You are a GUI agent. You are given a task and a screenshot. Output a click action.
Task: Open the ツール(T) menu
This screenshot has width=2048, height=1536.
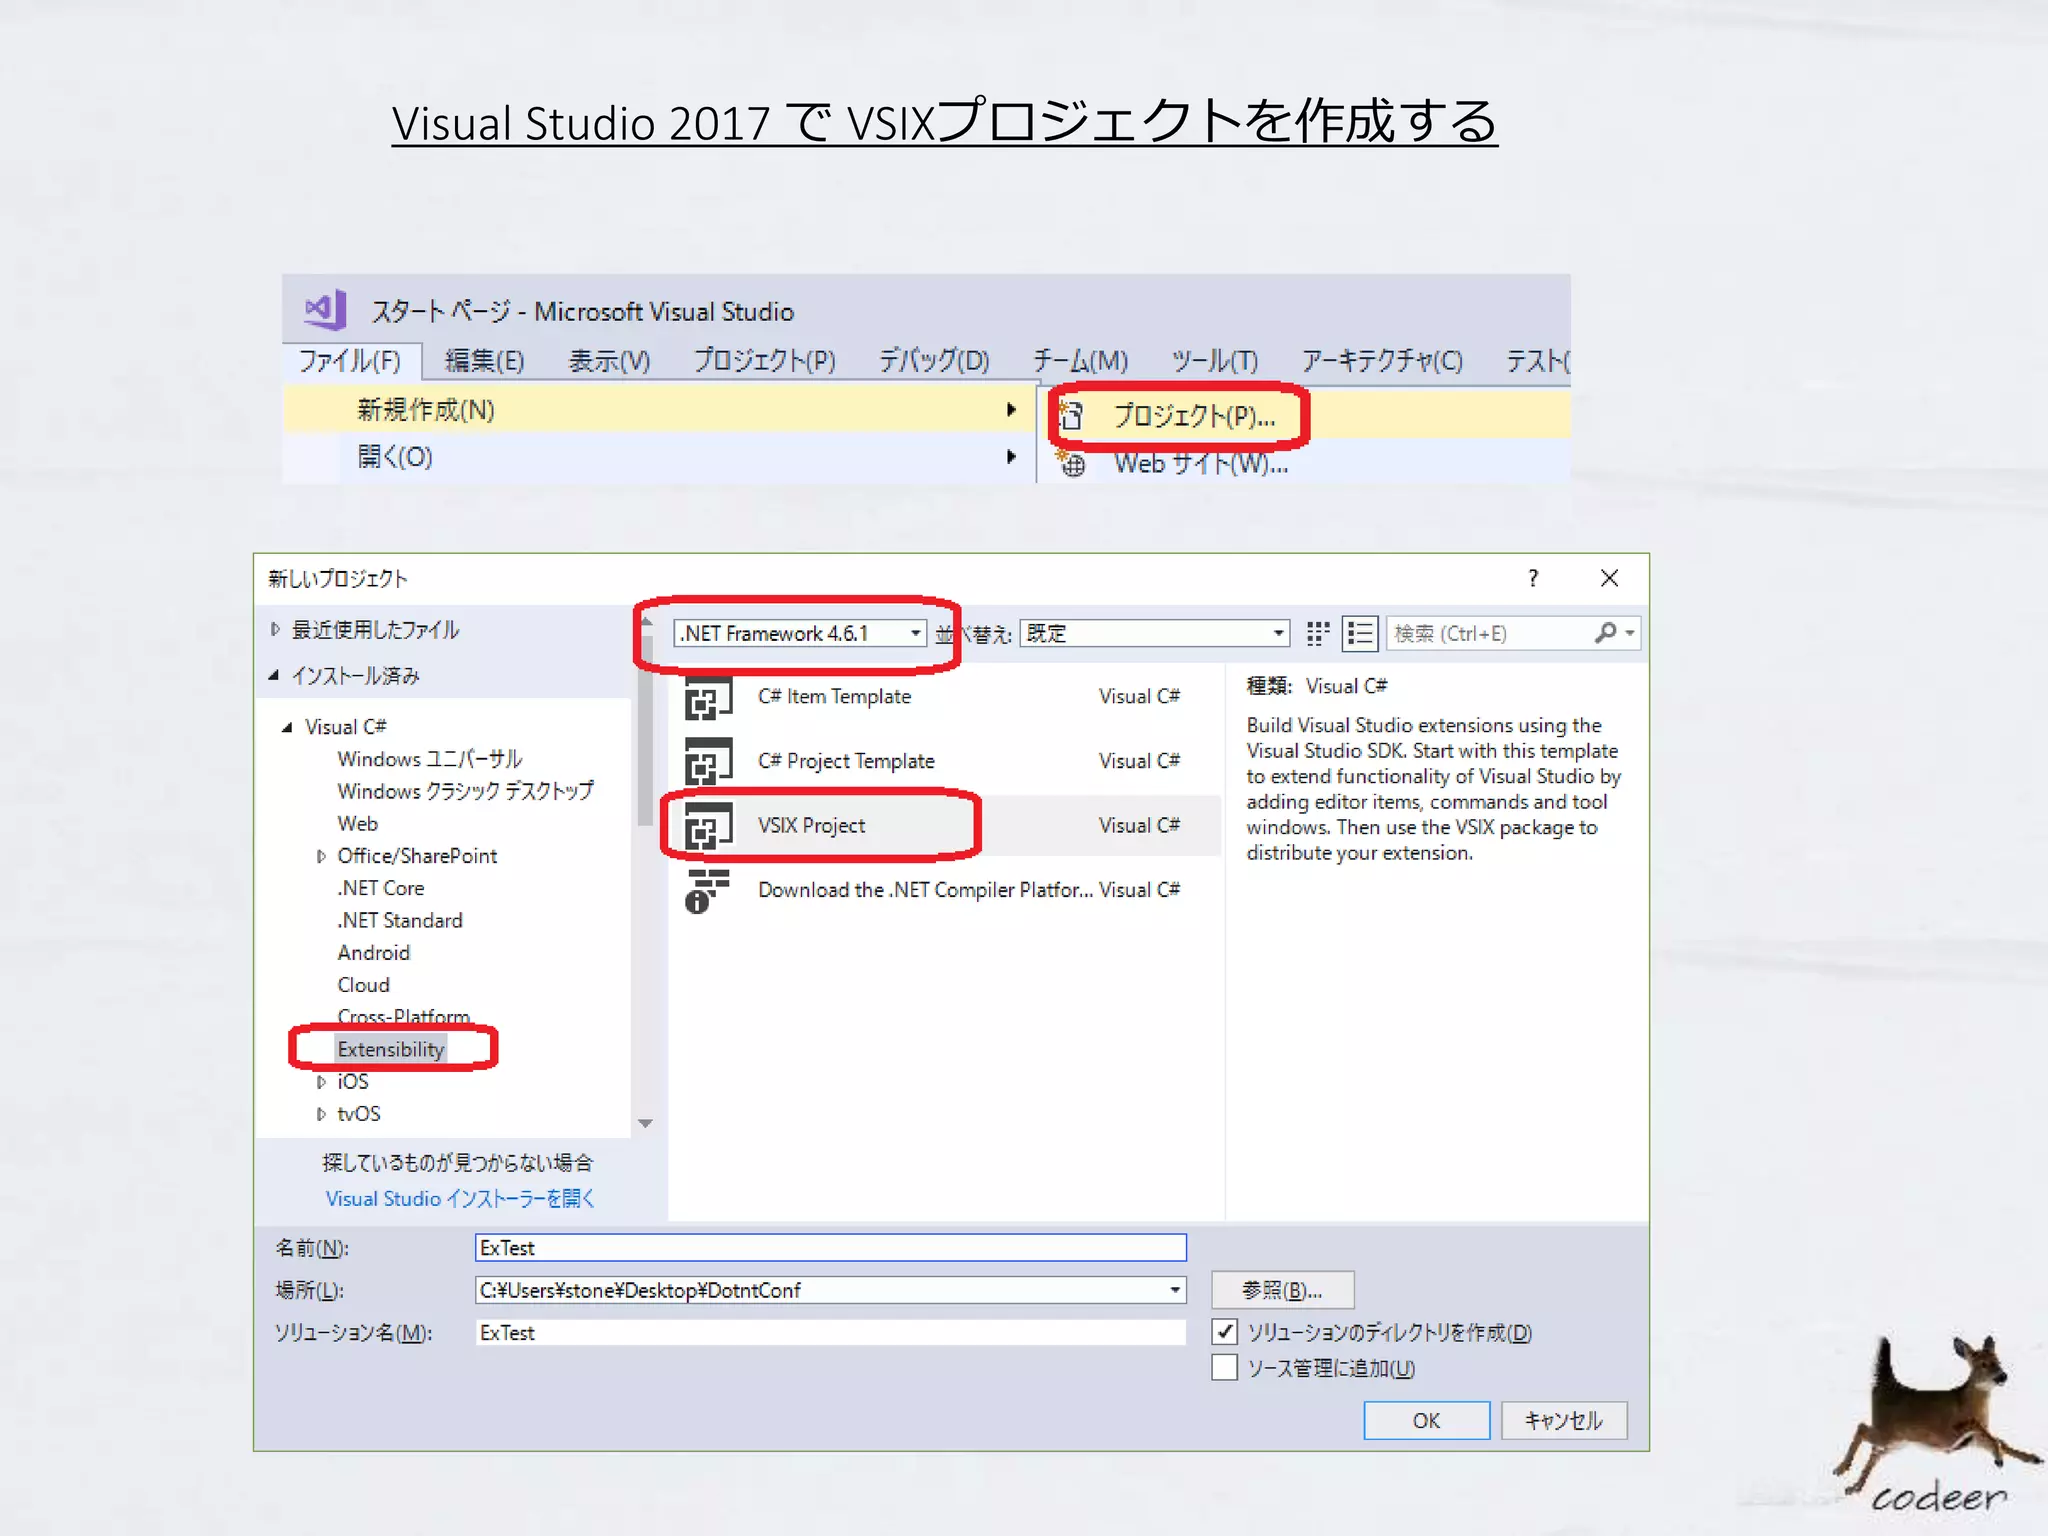pos(1214,361)
